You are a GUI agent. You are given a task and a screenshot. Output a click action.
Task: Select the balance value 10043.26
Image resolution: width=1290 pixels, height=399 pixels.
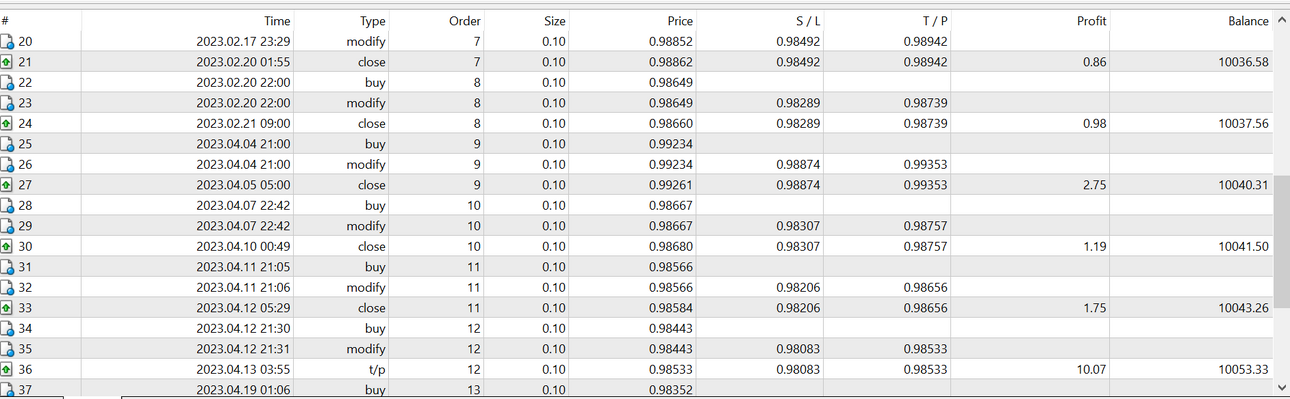pos(1243,308)
